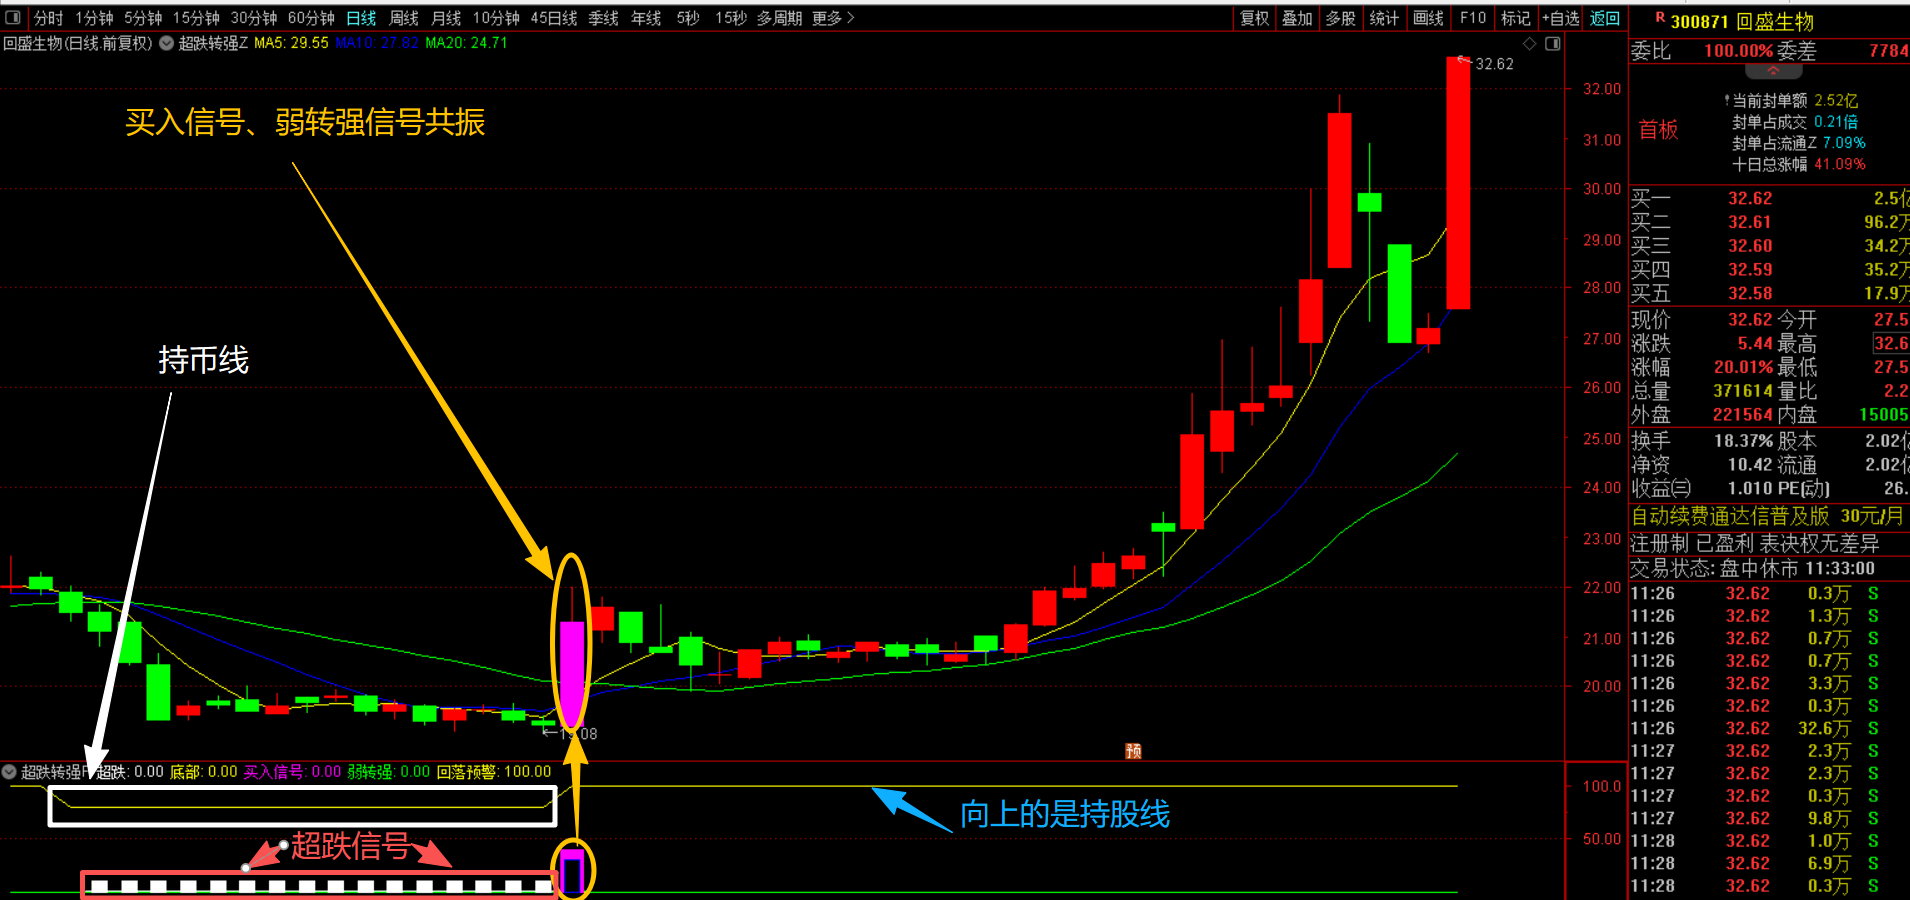This screenshot has width=1910, height=900.
Task: Select 季线 quarterly tab
Action: pos(604,18)
